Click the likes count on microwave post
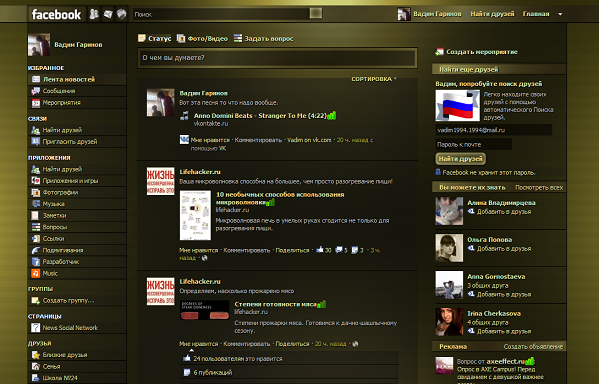Screen dimensions: 599x384 324,250
